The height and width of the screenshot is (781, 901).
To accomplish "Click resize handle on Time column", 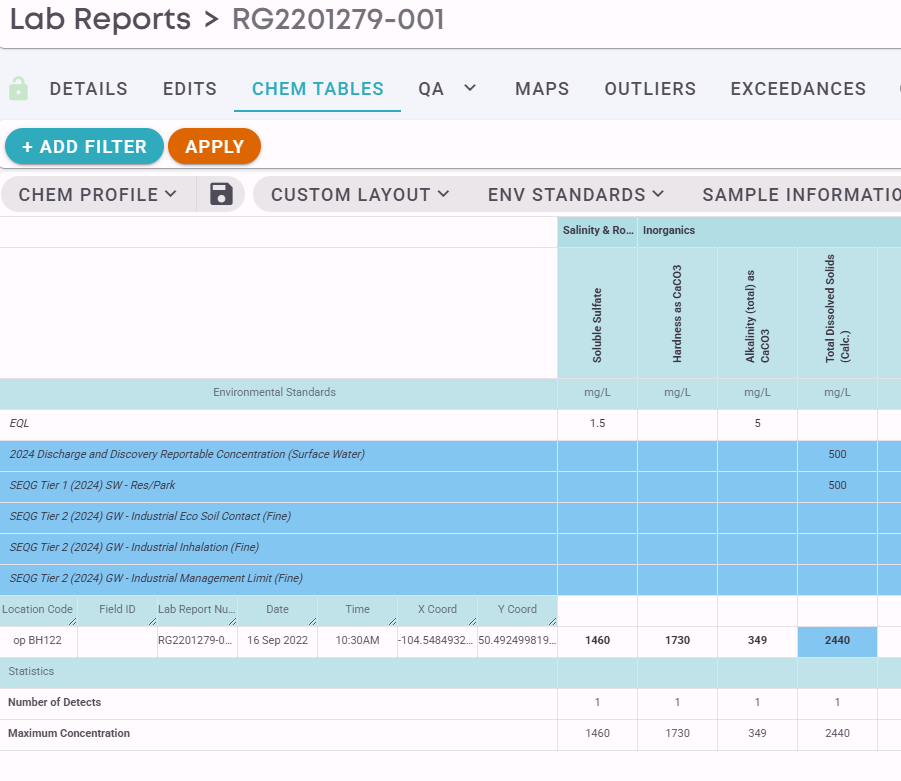I will pos(392,621).
